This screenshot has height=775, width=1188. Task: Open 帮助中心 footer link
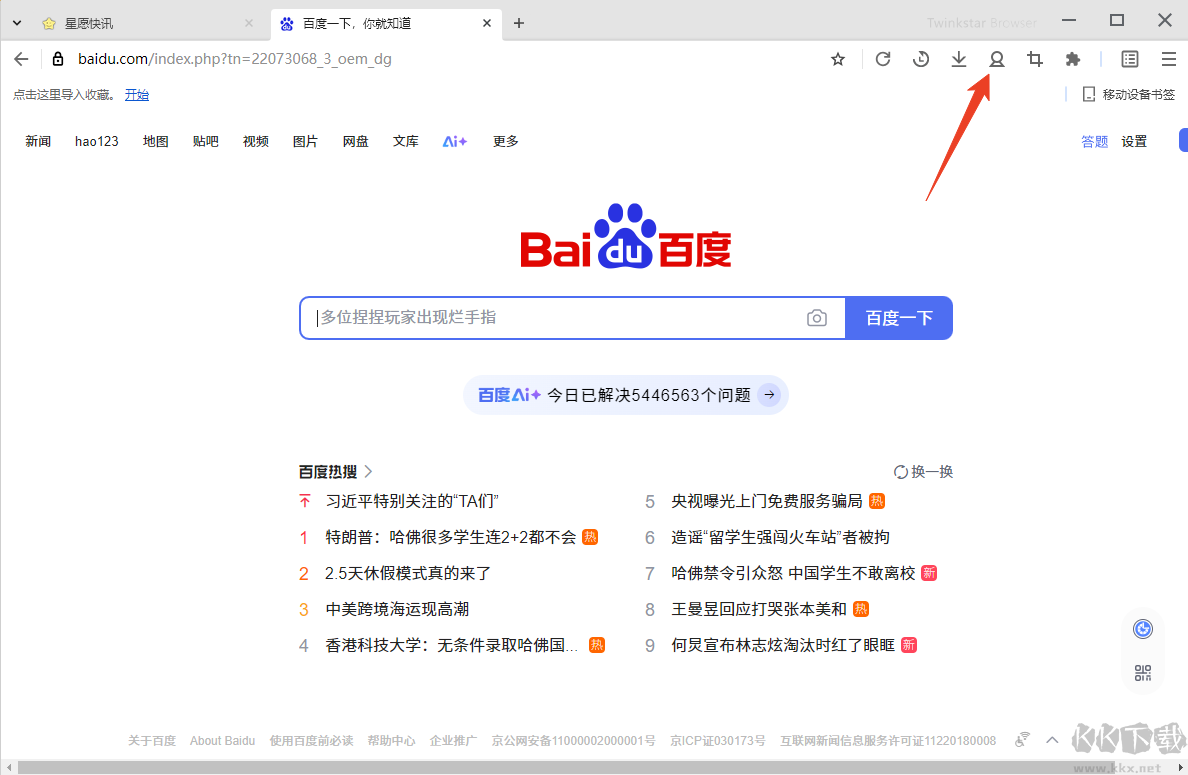click(x=391, y=740)
